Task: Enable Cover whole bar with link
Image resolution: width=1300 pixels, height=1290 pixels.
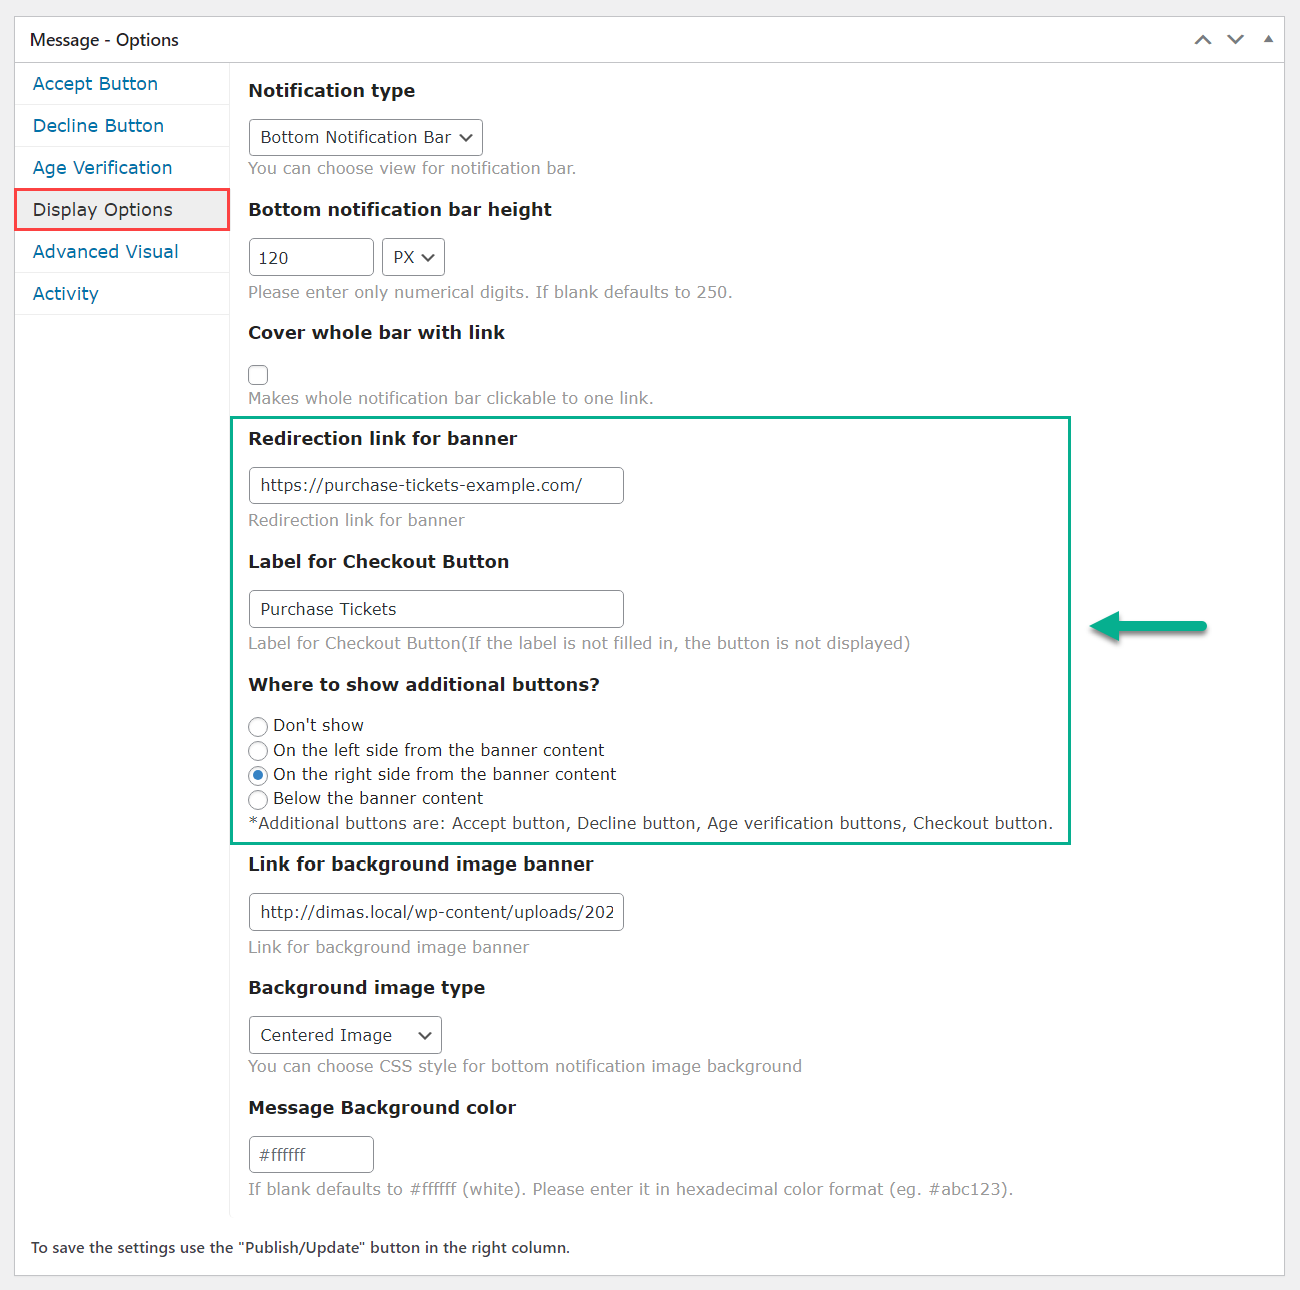Action: [258, 375]
